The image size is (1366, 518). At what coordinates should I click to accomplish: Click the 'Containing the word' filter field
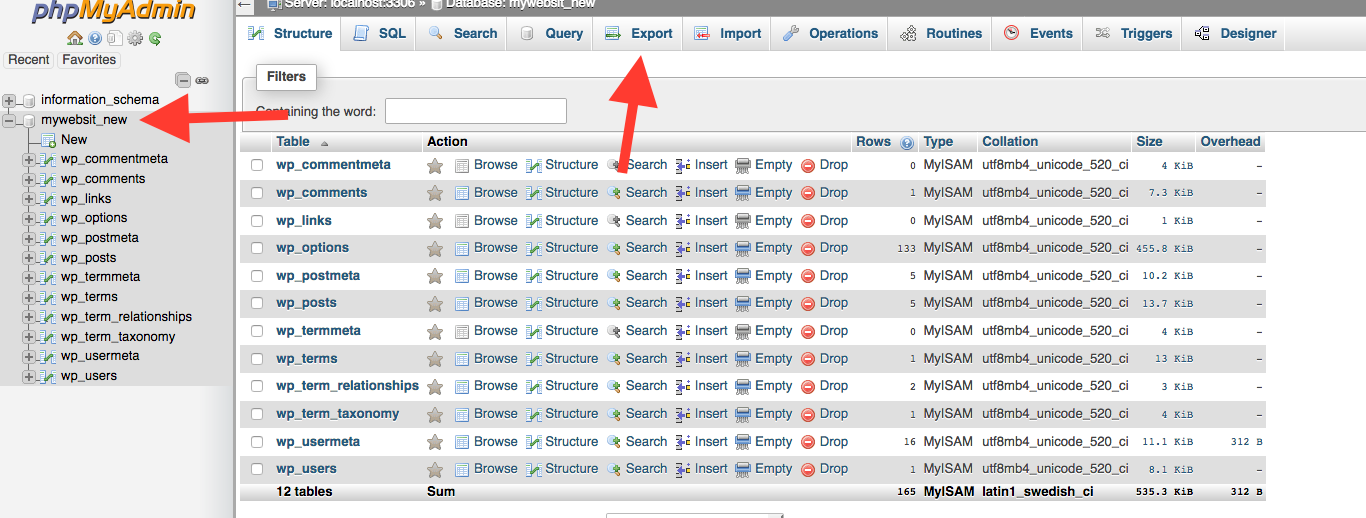tap(475, 111)
